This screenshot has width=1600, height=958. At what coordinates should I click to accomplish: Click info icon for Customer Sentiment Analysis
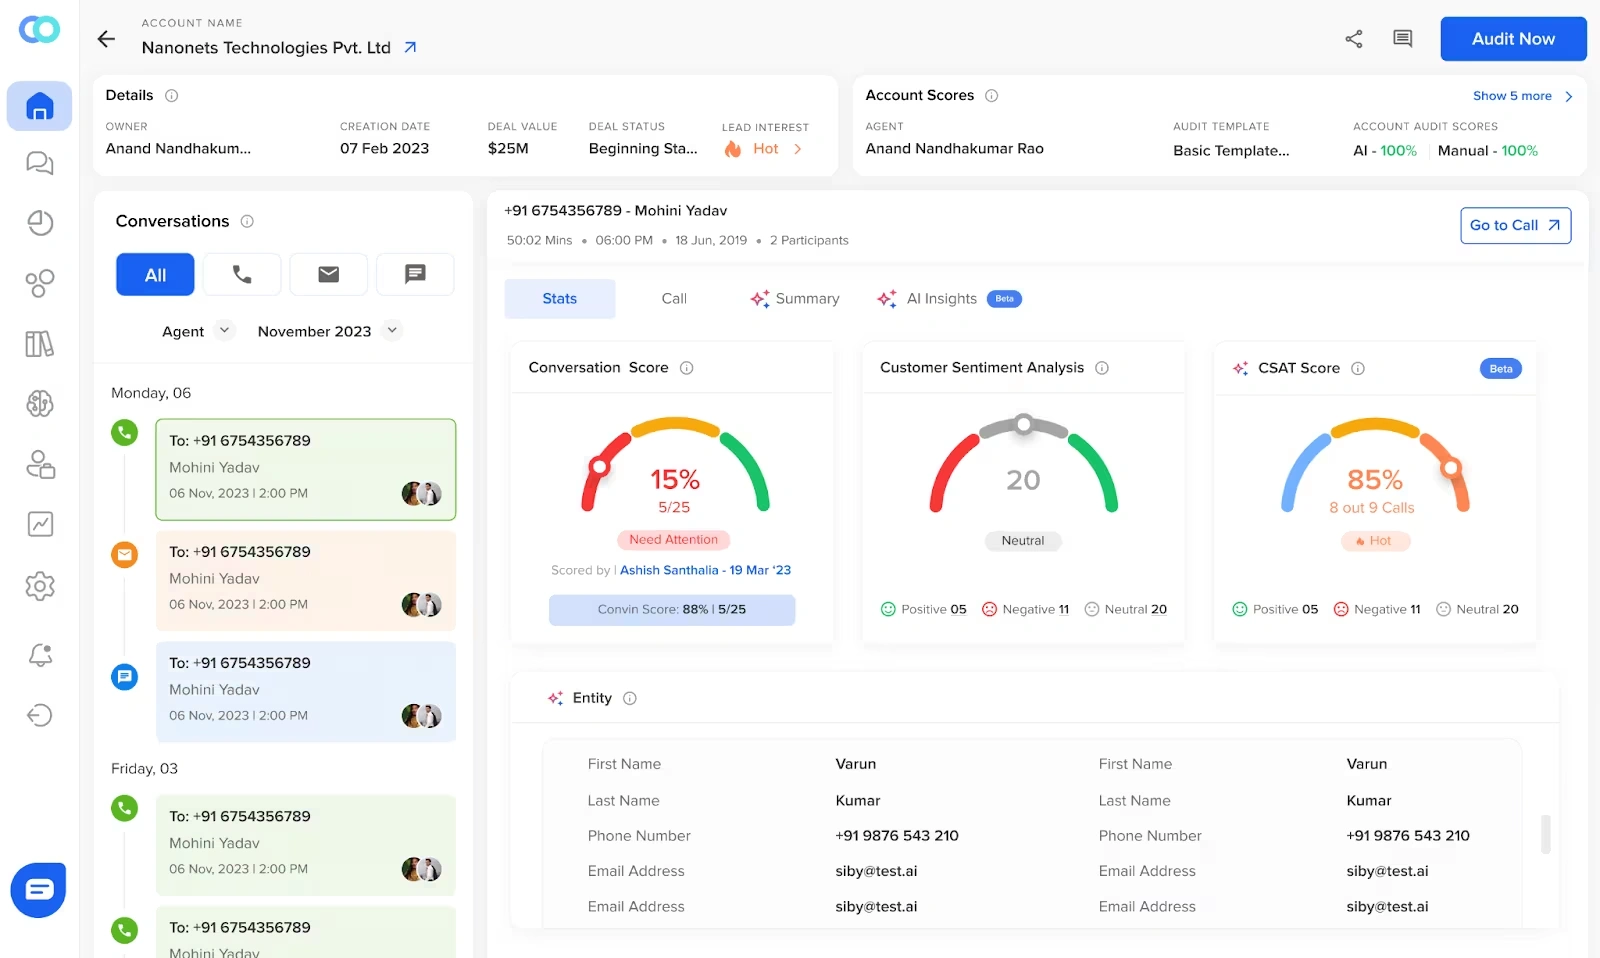pos(1102,368)
